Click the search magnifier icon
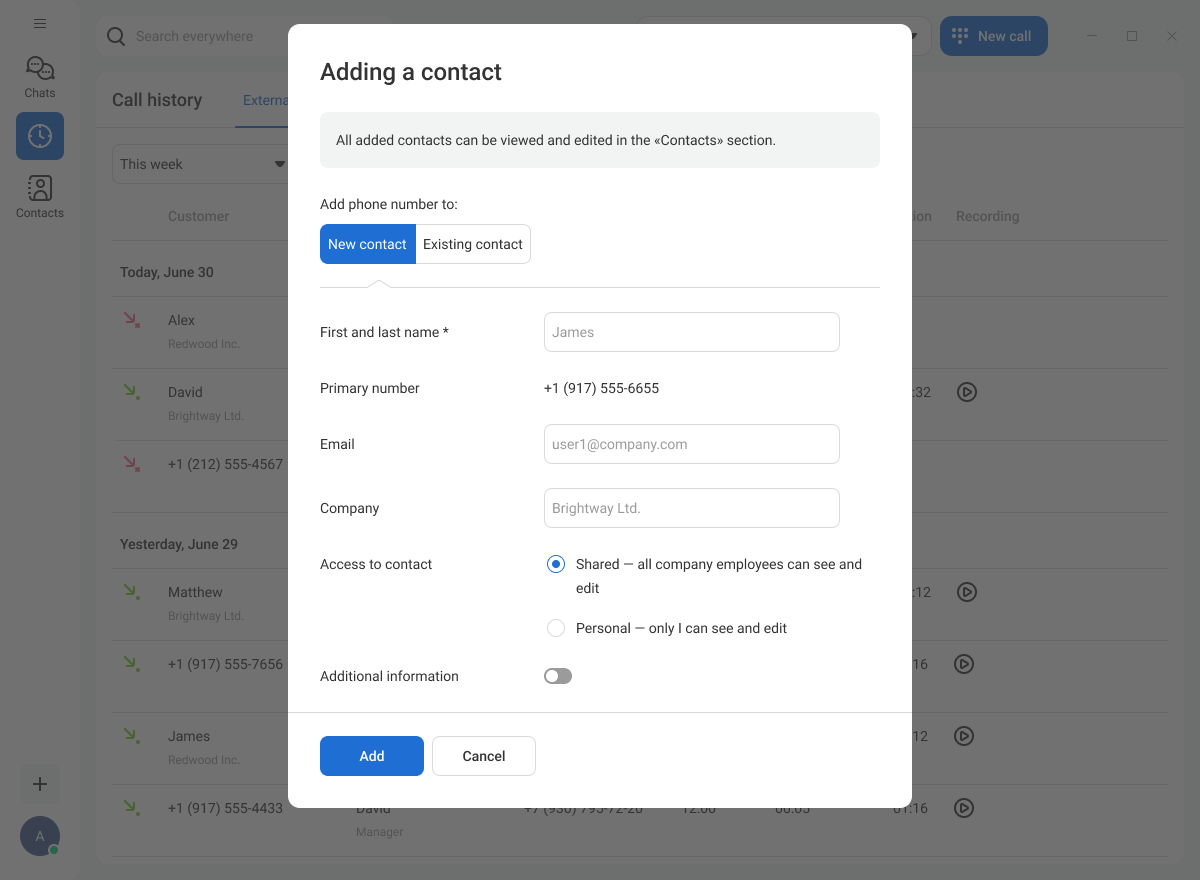The image size is (1200, 880). (x=117, y=36)
